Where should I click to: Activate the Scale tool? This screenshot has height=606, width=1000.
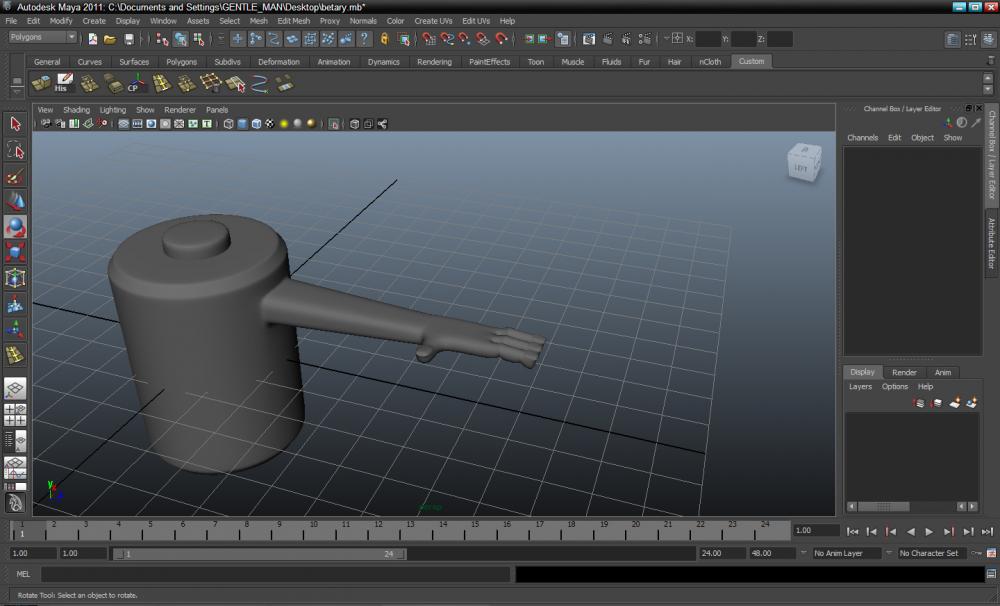pos(15,253)
